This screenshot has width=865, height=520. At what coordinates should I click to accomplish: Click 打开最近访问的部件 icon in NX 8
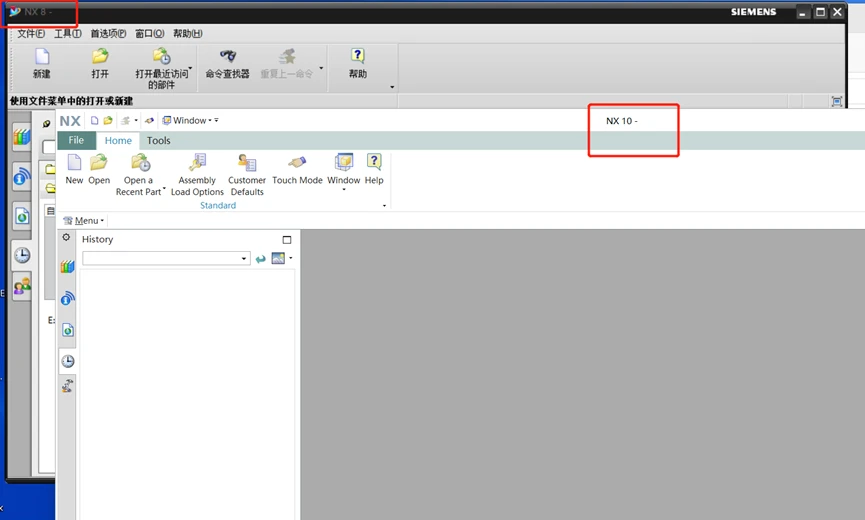tap(162, 56)
